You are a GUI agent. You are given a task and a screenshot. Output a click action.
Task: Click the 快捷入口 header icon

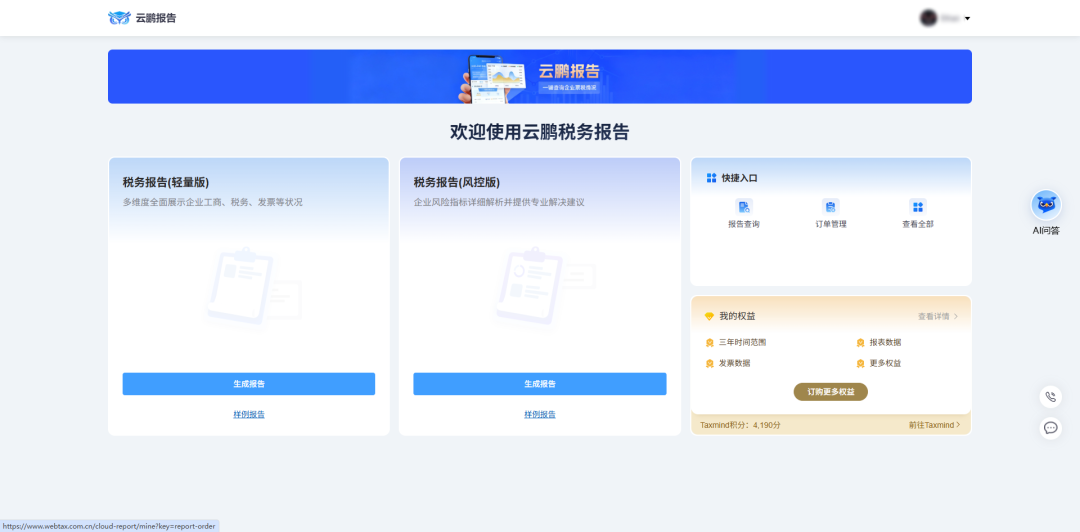click(712, 178)
